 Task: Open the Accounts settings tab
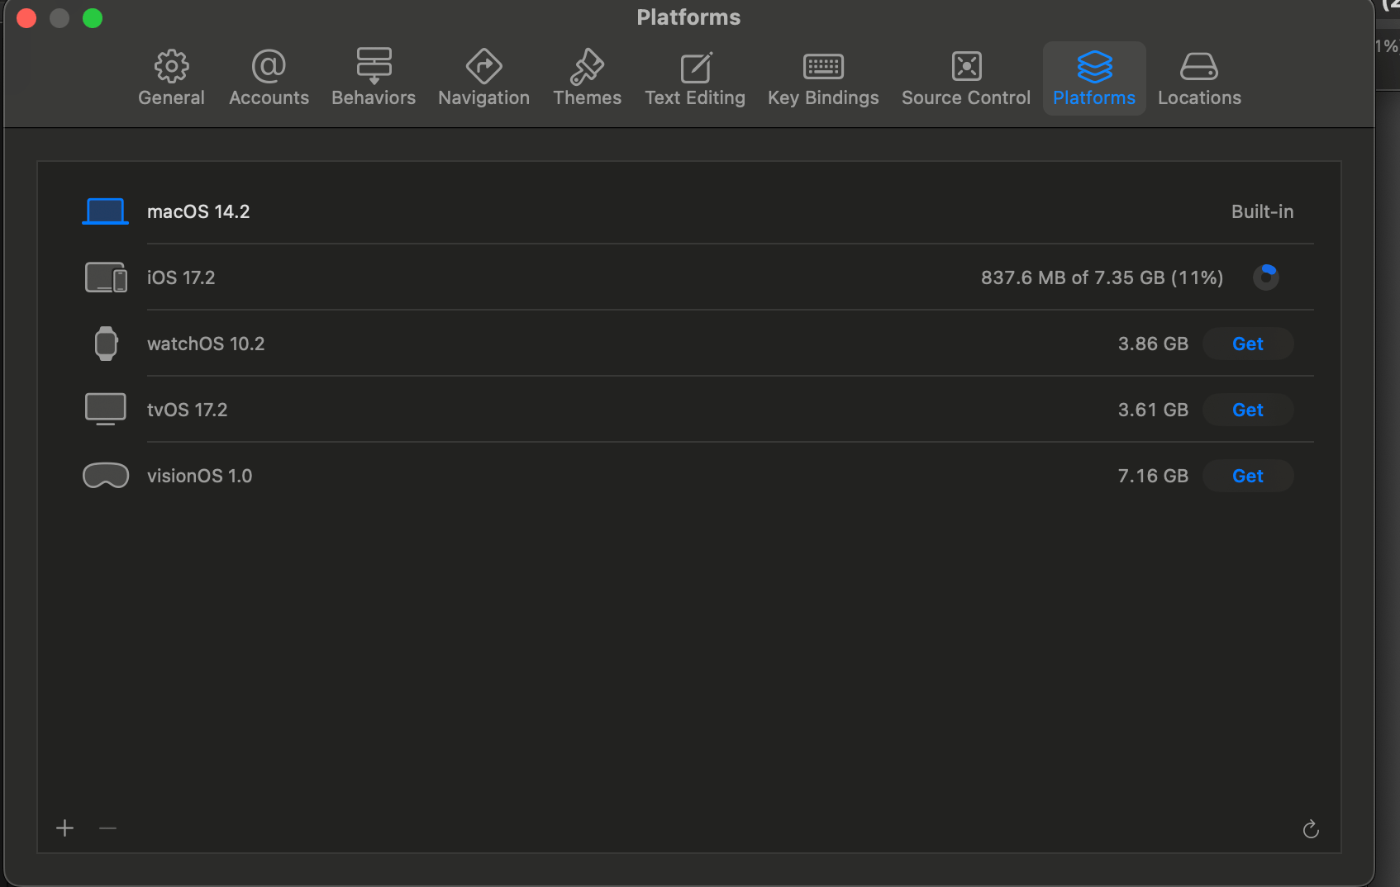(268, 79)
